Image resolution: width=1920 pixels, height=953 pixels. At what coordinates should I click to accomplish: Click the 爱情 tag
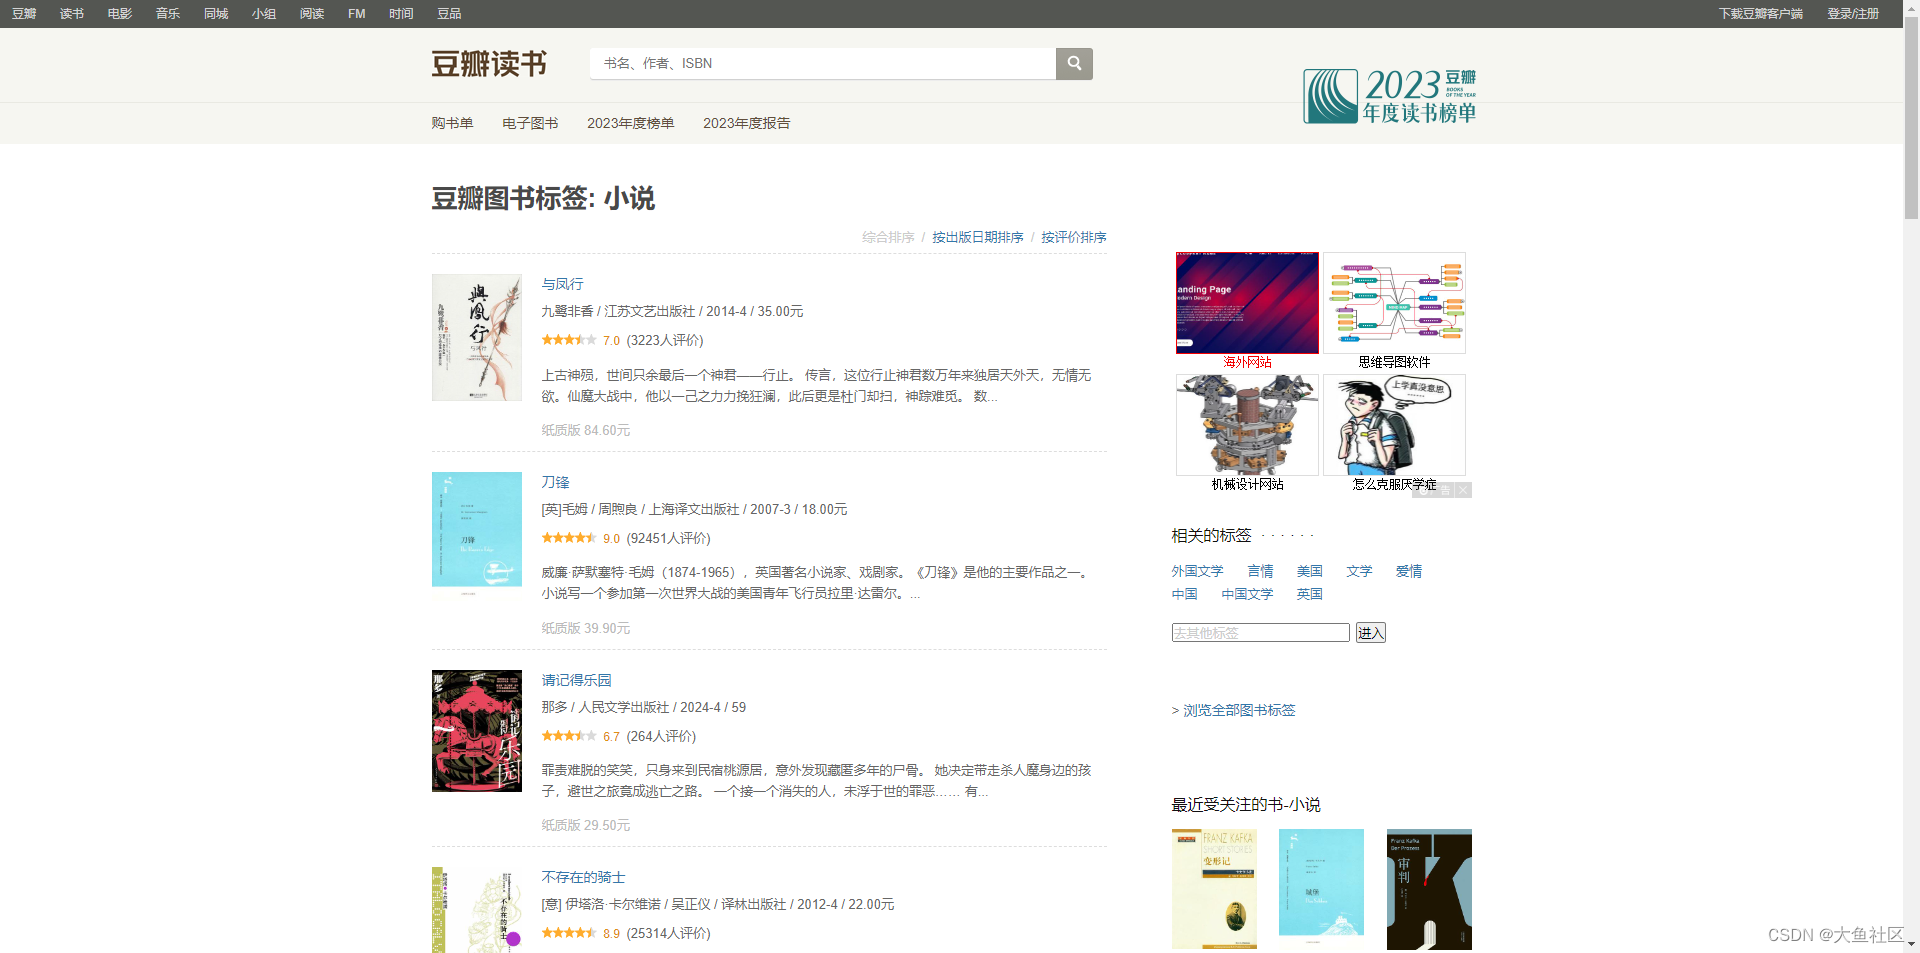pos(1409,571)
